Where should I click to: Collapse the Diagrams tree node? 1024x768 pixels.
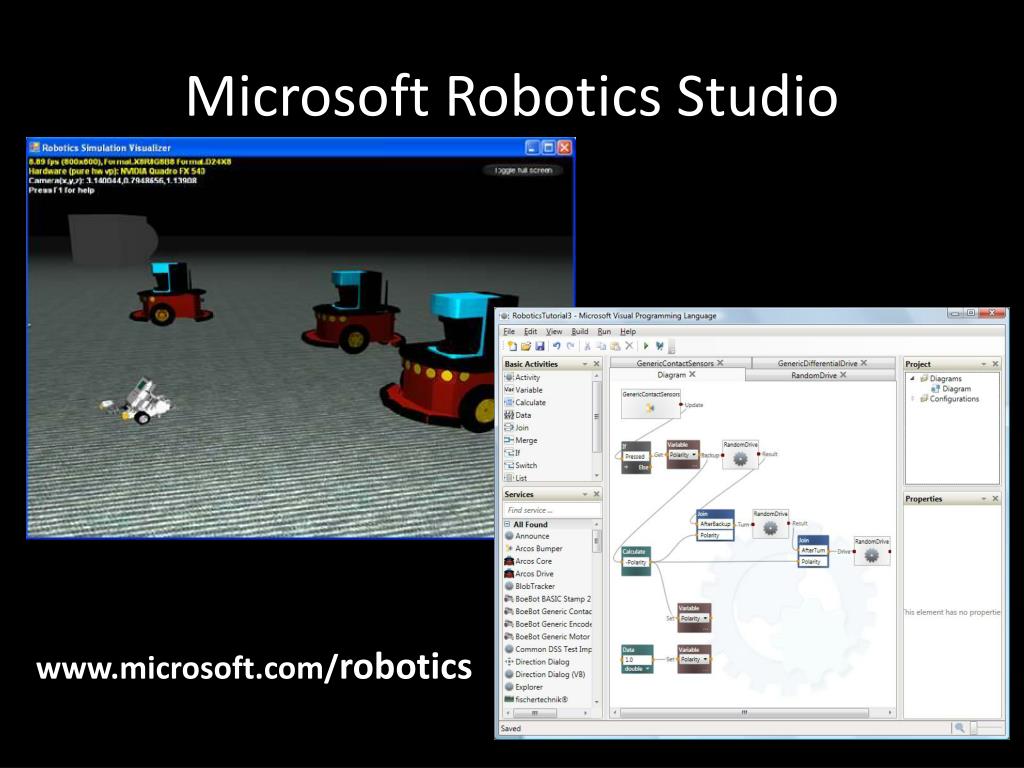912,379
